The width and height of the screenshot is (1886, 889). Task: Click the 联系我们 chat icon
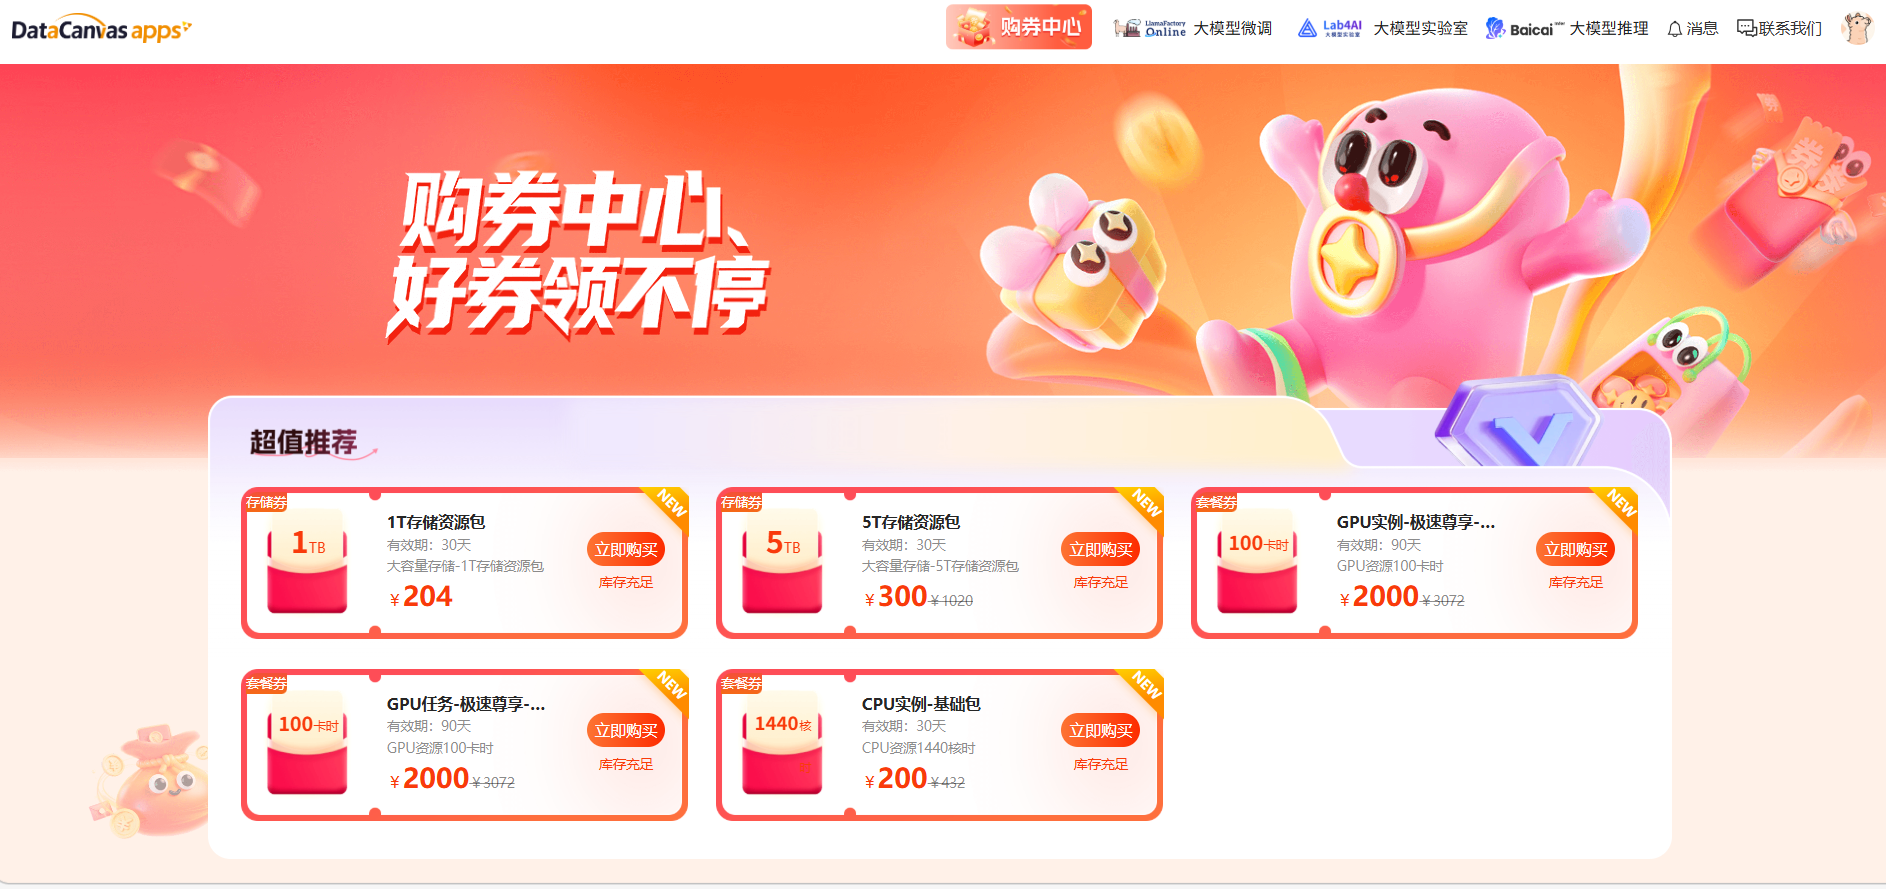[x=1746, y=29]
